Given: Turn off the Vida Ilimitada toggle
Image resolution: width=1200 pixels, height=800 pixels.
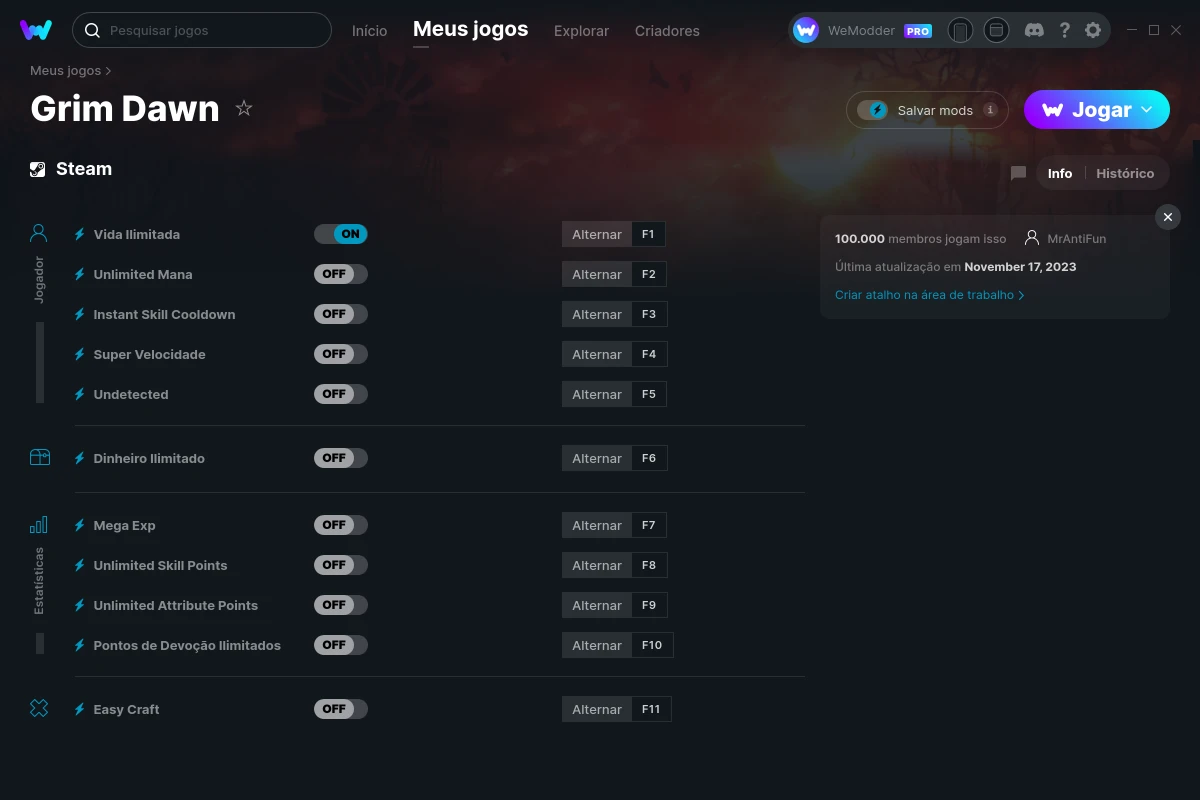Looking at the screenshot, I should [x=341, y=234].
